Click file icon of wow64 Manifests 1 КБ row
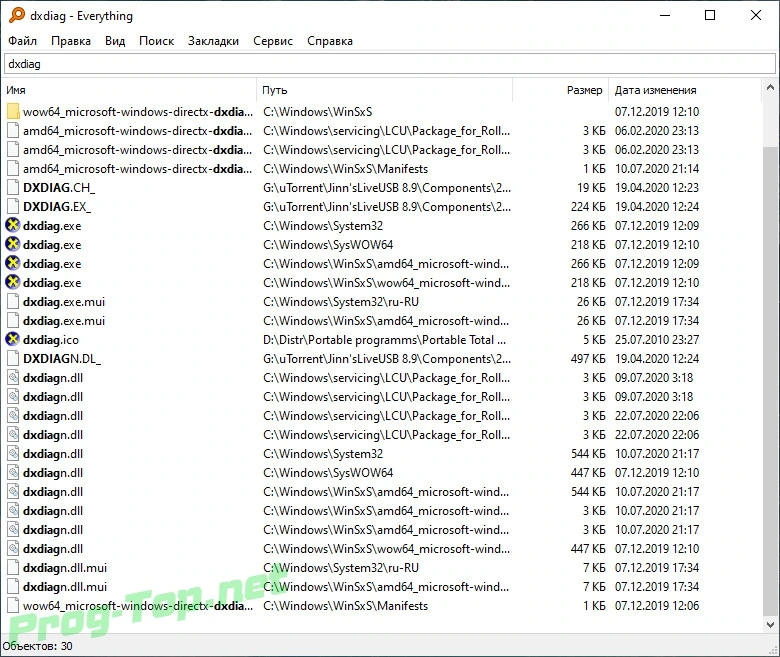This screenshot has width=780, height=657. coord(13,605)
